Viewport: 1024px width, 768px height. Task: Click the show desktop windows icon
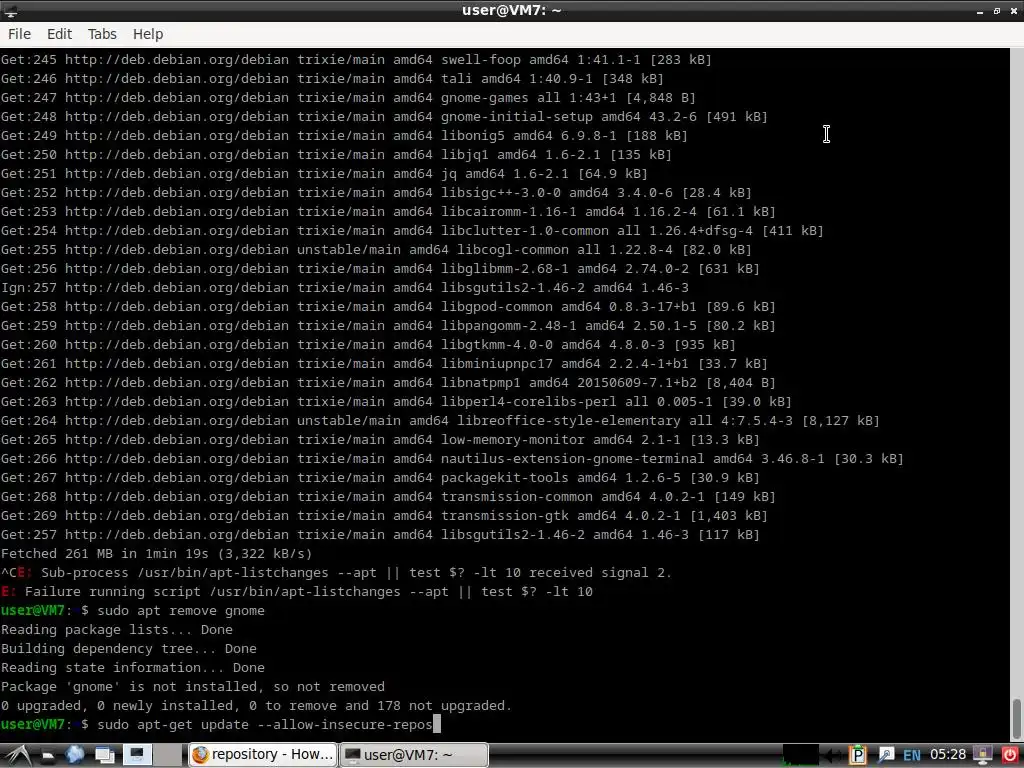click(x=104, y=755)
